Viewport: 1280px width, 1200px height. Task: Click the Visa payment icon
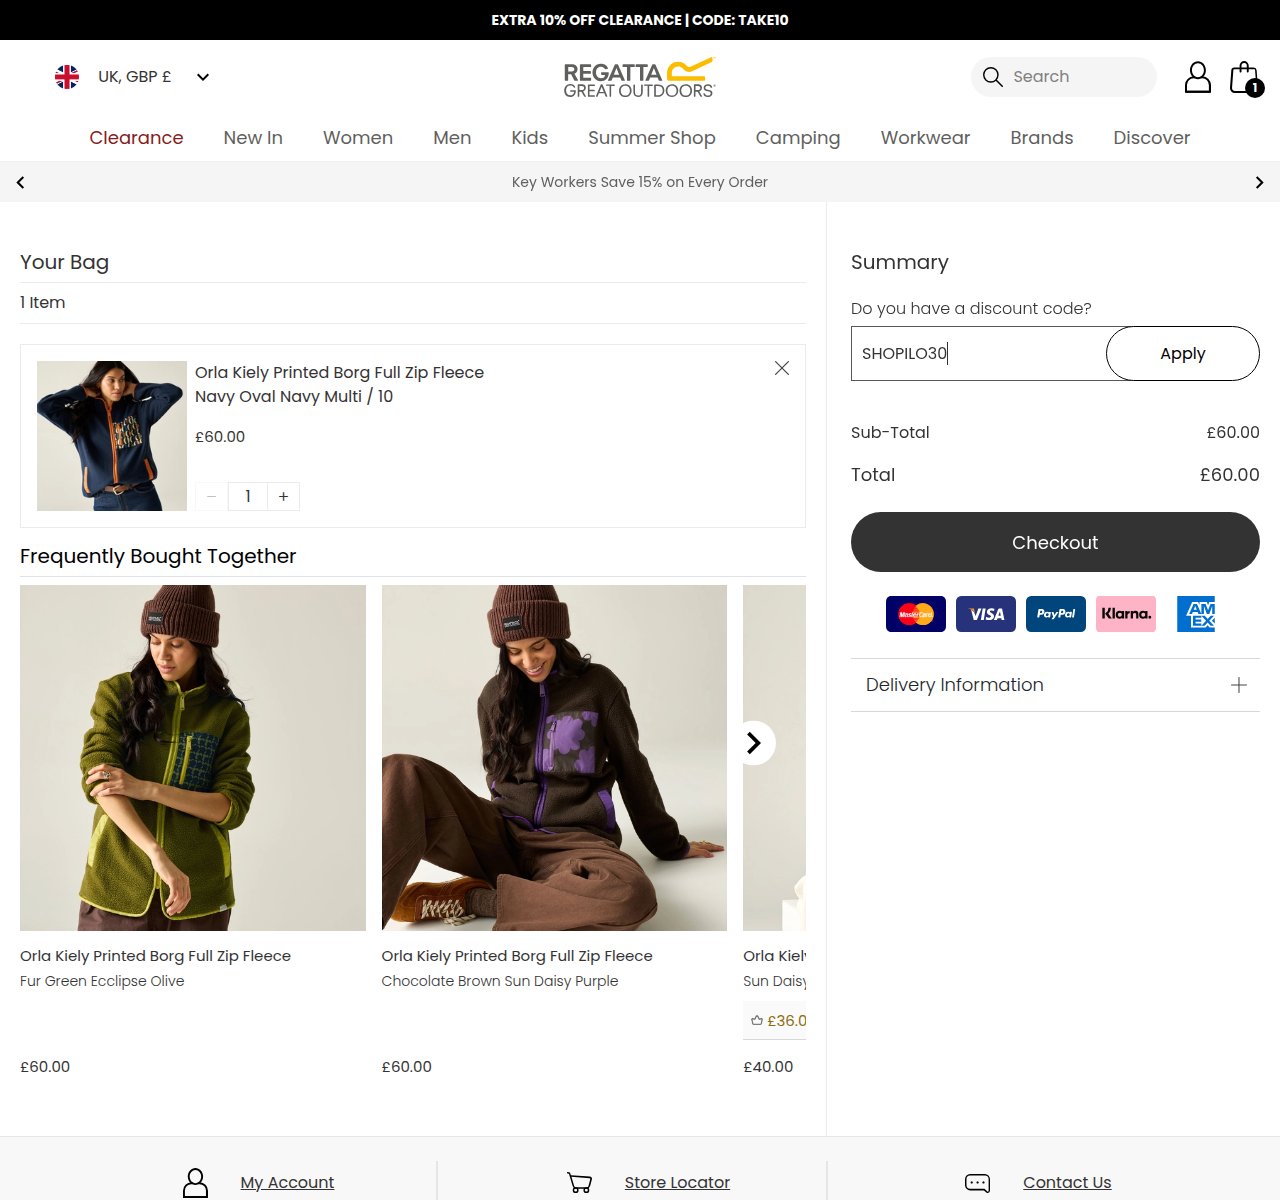tap(986, 614)
